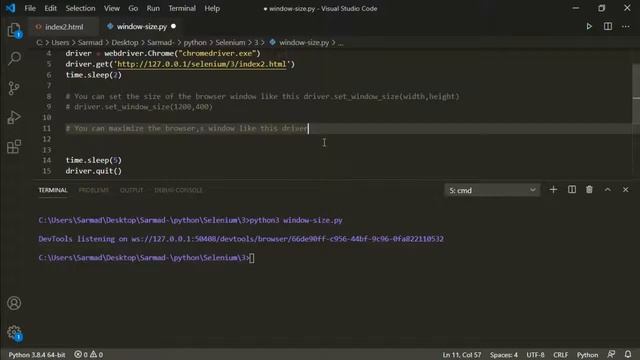
Task: Open the 127.0.0.1 index2.html URL link
Action: [x=202, y=64]
